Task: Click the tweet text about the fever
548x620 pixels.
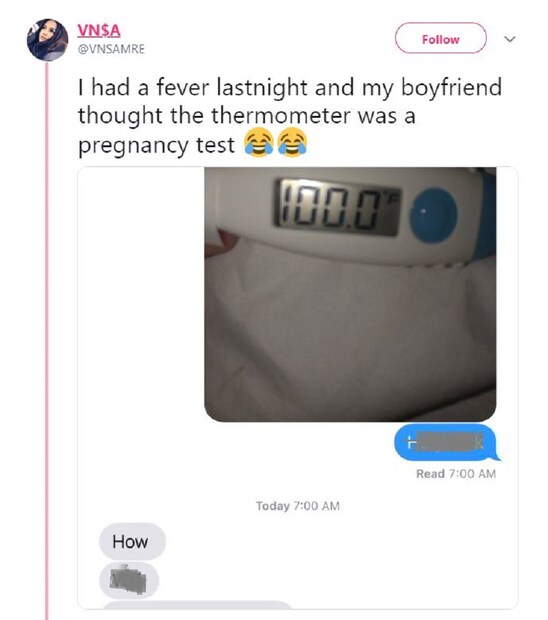Action: click(289, 116)
